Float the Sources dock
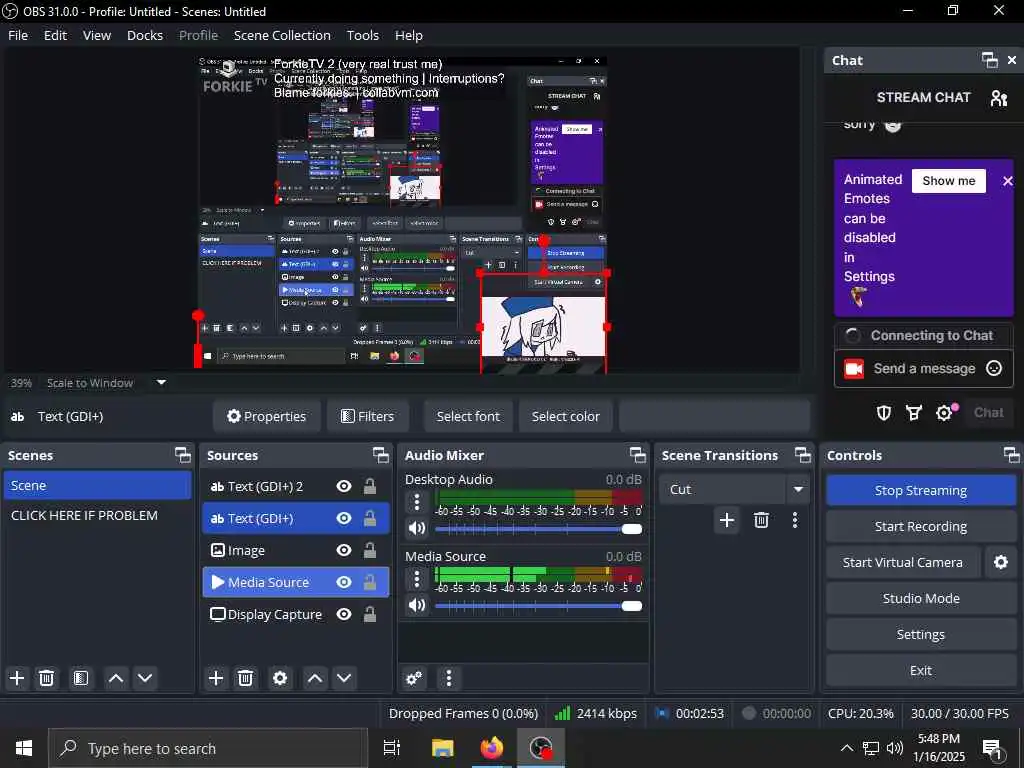The height and width of the screenshot is (768, 1024). click(381, 455)
